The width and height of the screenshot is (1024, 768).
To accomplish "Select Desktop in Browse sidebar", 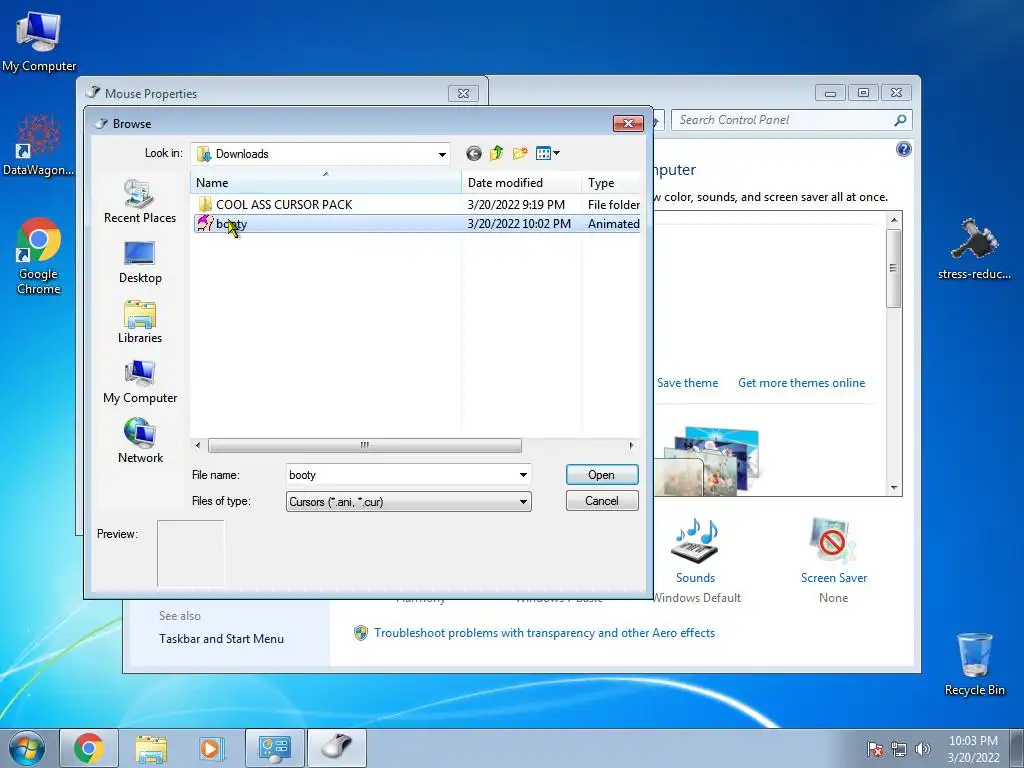I will click(140, 263).
